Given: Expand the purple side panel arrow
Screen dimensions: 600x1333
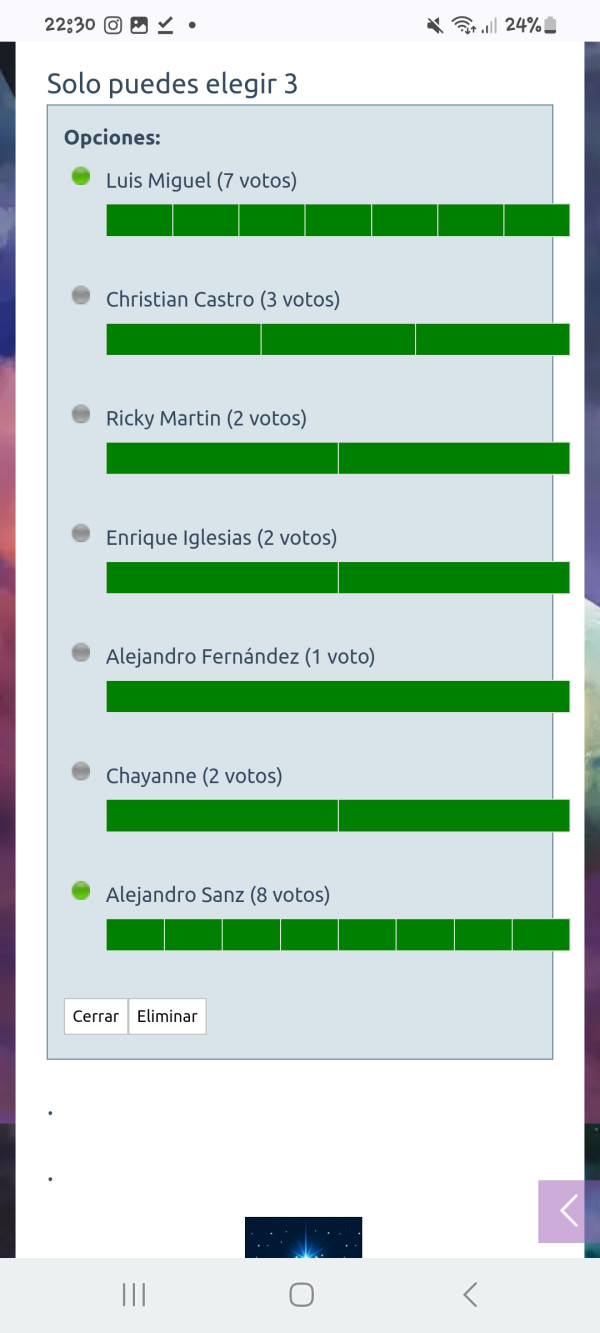Looking at the screenshot, I should tap(568, 1211).
